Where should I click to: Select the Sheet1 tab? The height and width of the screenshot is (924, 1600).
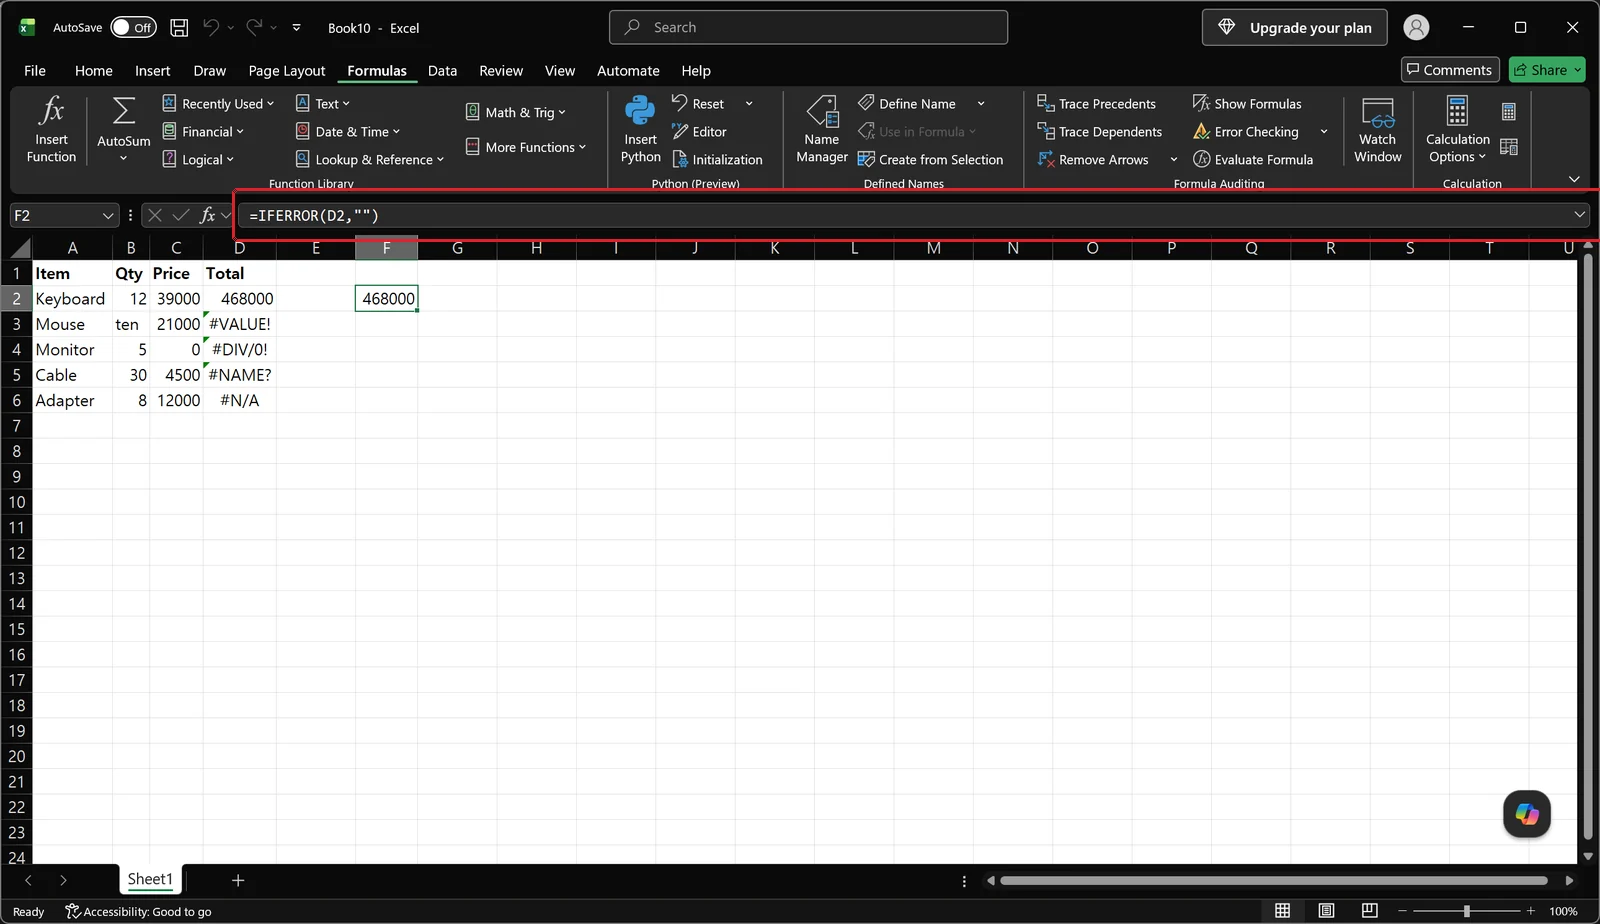[x=150, y=879]
